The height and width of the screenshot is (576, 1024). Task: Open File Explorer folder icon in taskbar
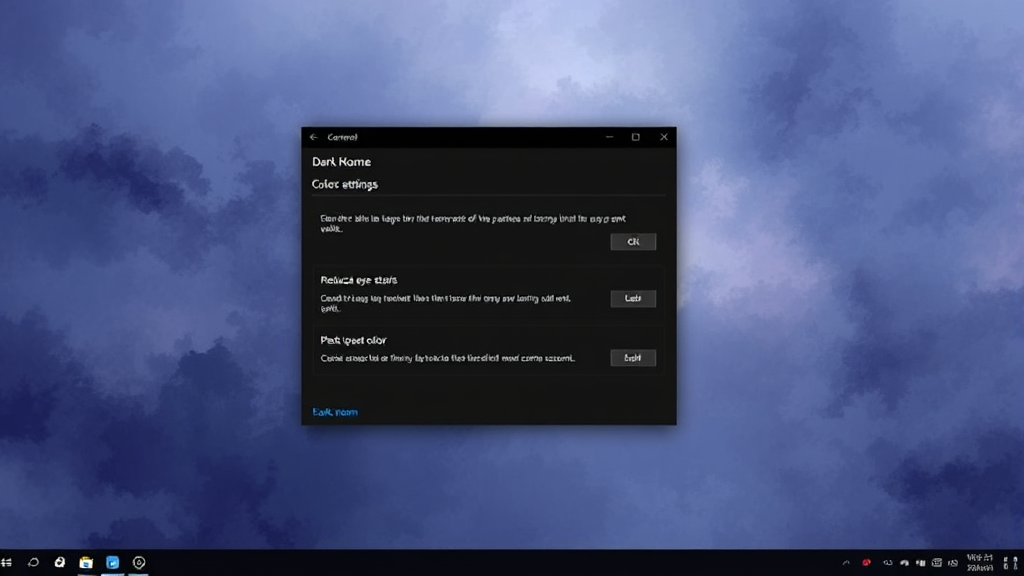click(86, 563)
